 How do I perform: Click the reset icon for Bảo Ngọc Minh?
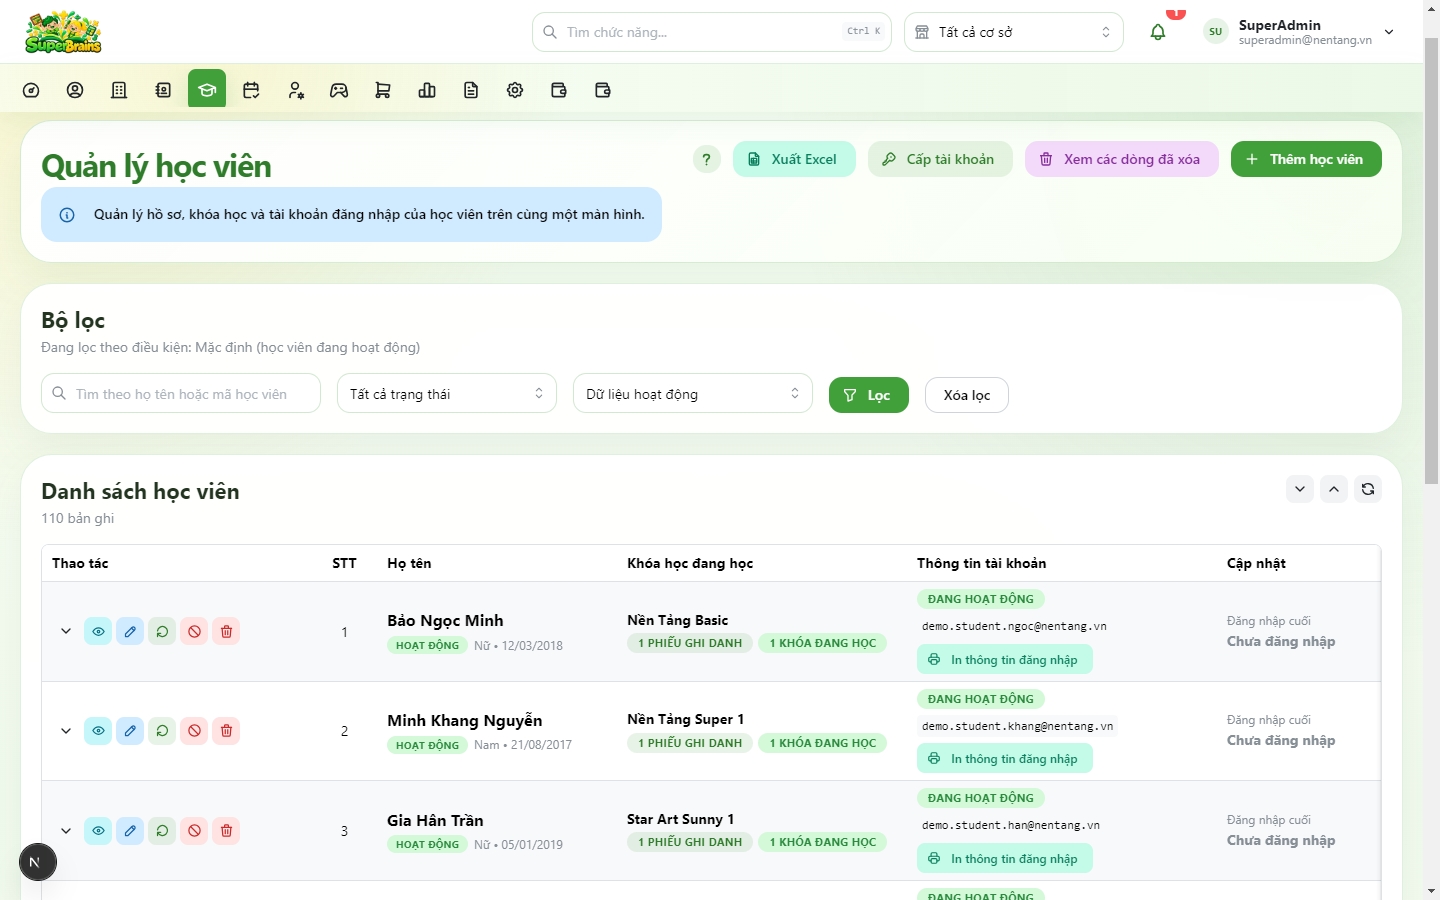pyautogui.click(x=162, y=632)
